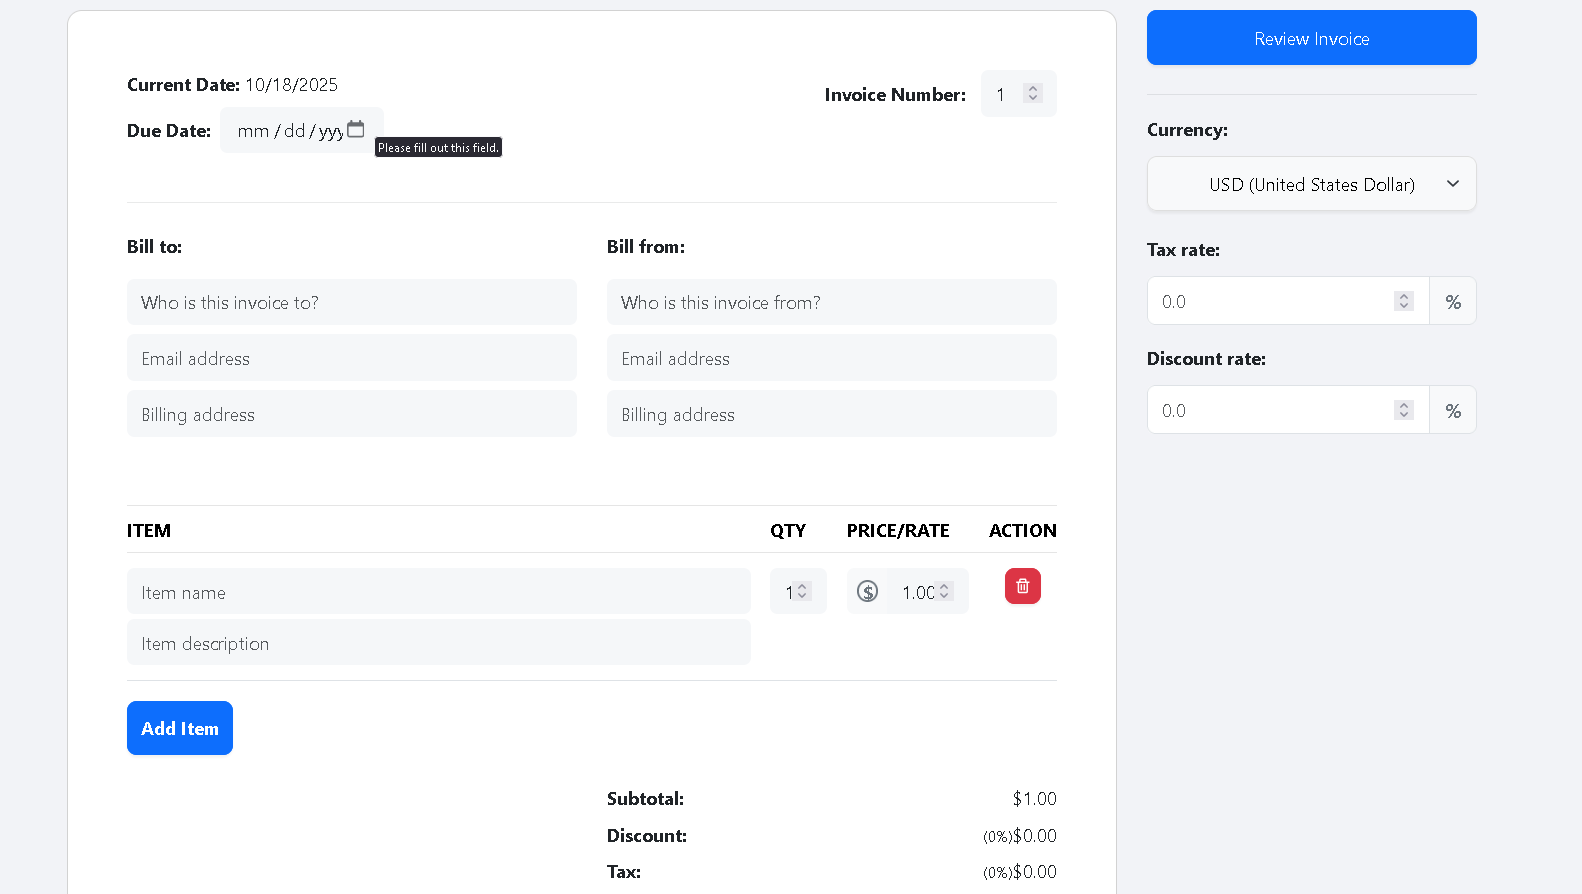Image resolution: width=1582 pixels, height=894 pixels.
Task: Click the ITEM column header
Action: tap(149, 531)
